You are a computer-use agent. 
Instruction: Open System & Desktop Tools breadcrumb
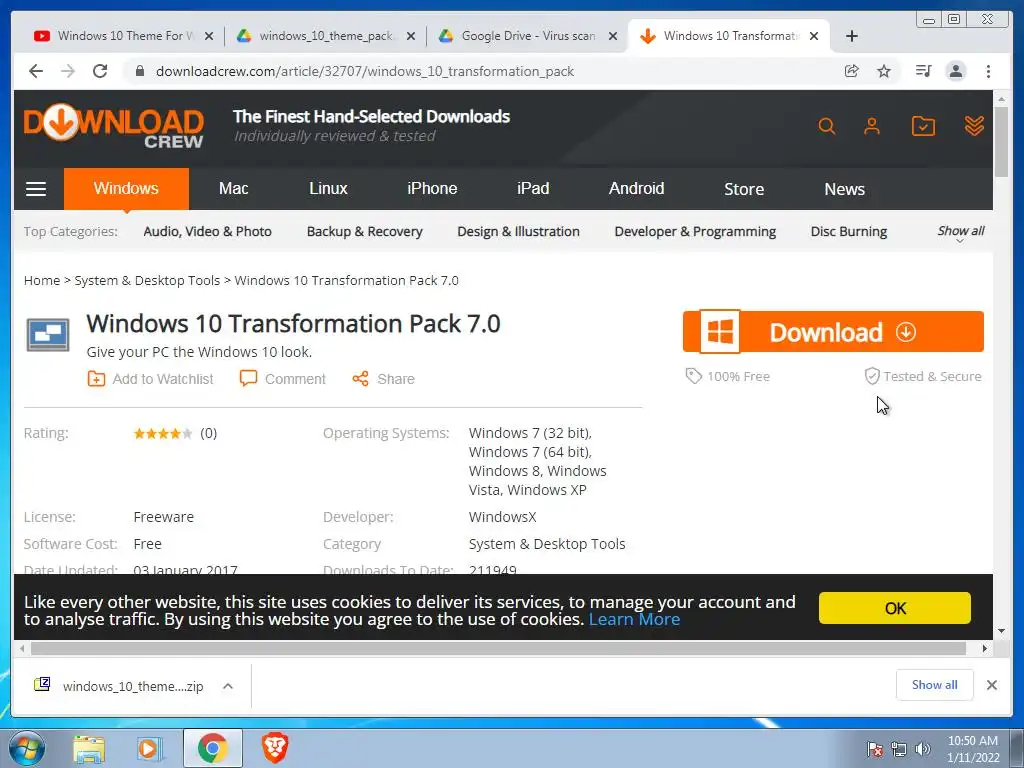click(147, 280)
